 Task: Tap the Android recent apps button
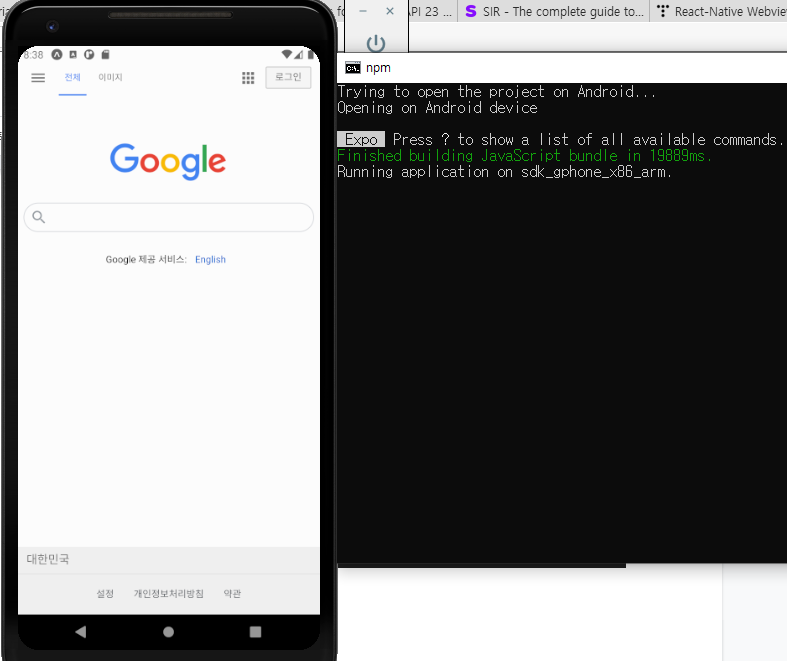(x=255, y=632)
